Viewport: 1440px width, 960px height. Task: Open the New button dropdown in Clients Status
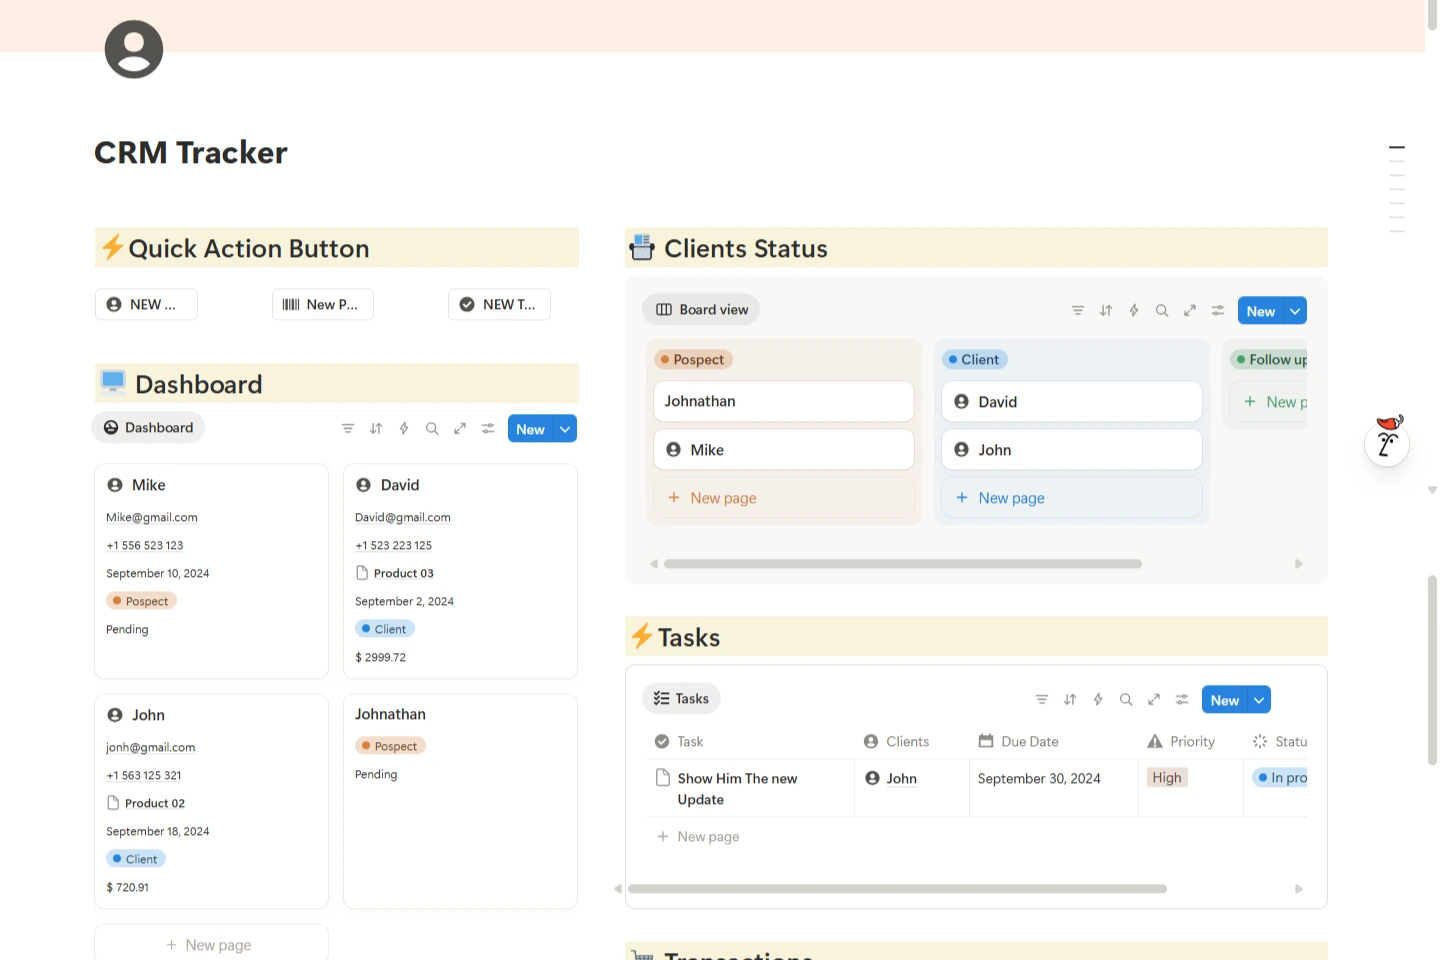coord(1294,310)
